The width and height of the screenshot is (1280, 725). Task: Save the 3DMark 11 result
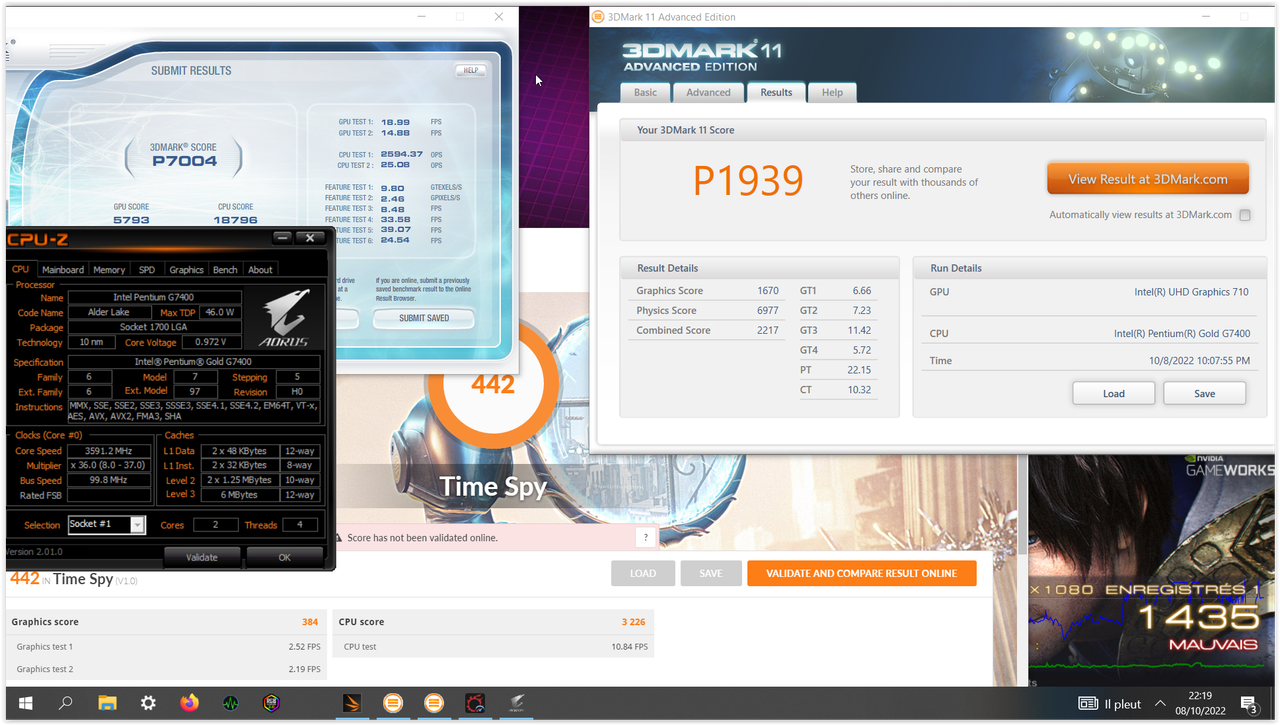1205,393
